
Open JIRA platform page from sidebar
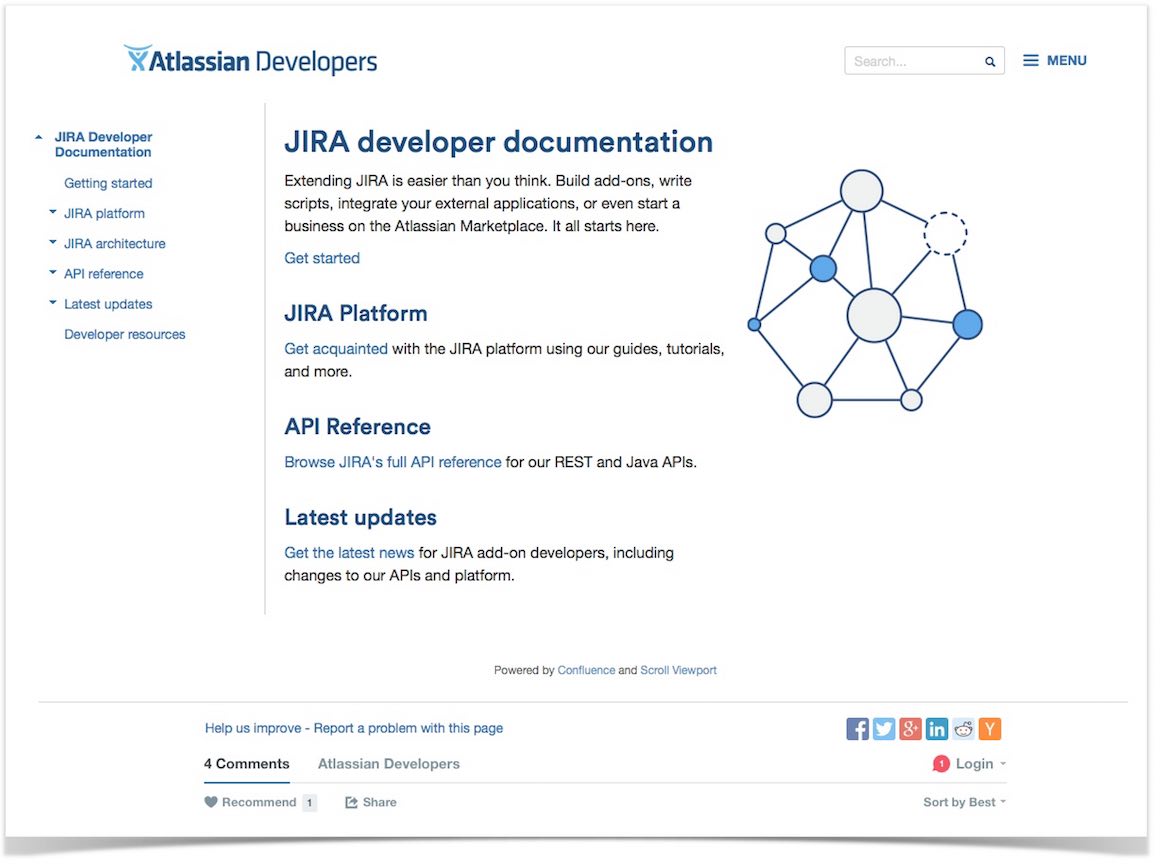pos(104,213)
